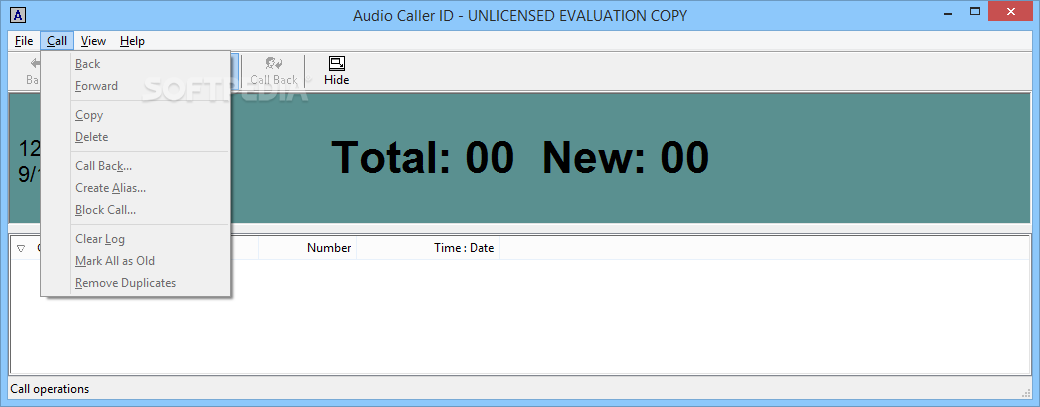Choose Call Back... menu entry
The height and width of the screenshot is (407, 1040).
[136, 166]
